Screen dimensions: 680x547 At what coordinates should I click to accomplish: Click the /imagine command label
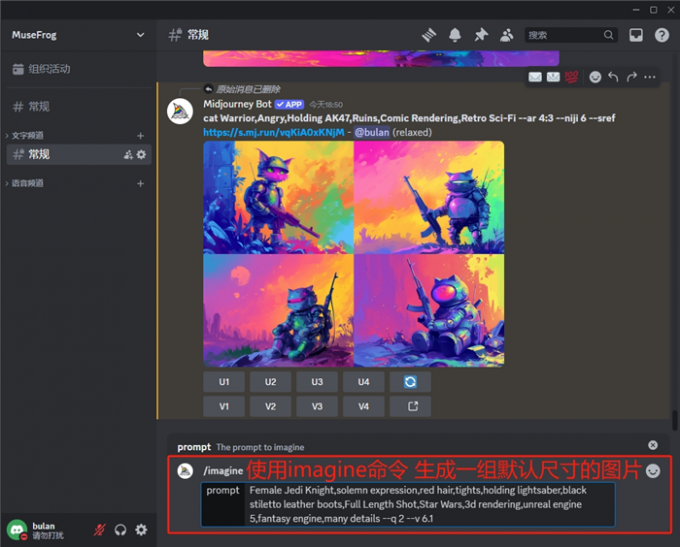(223, 471)
